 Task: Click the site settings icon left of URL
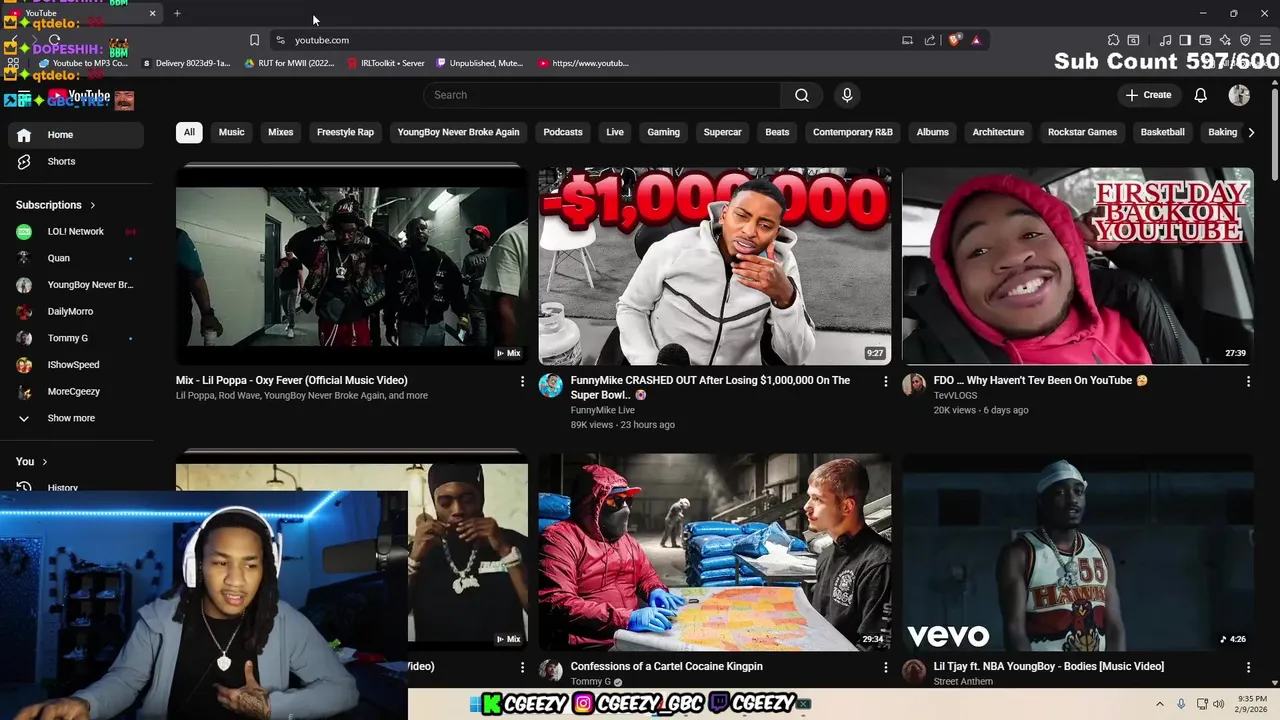(x=281, y=40)
